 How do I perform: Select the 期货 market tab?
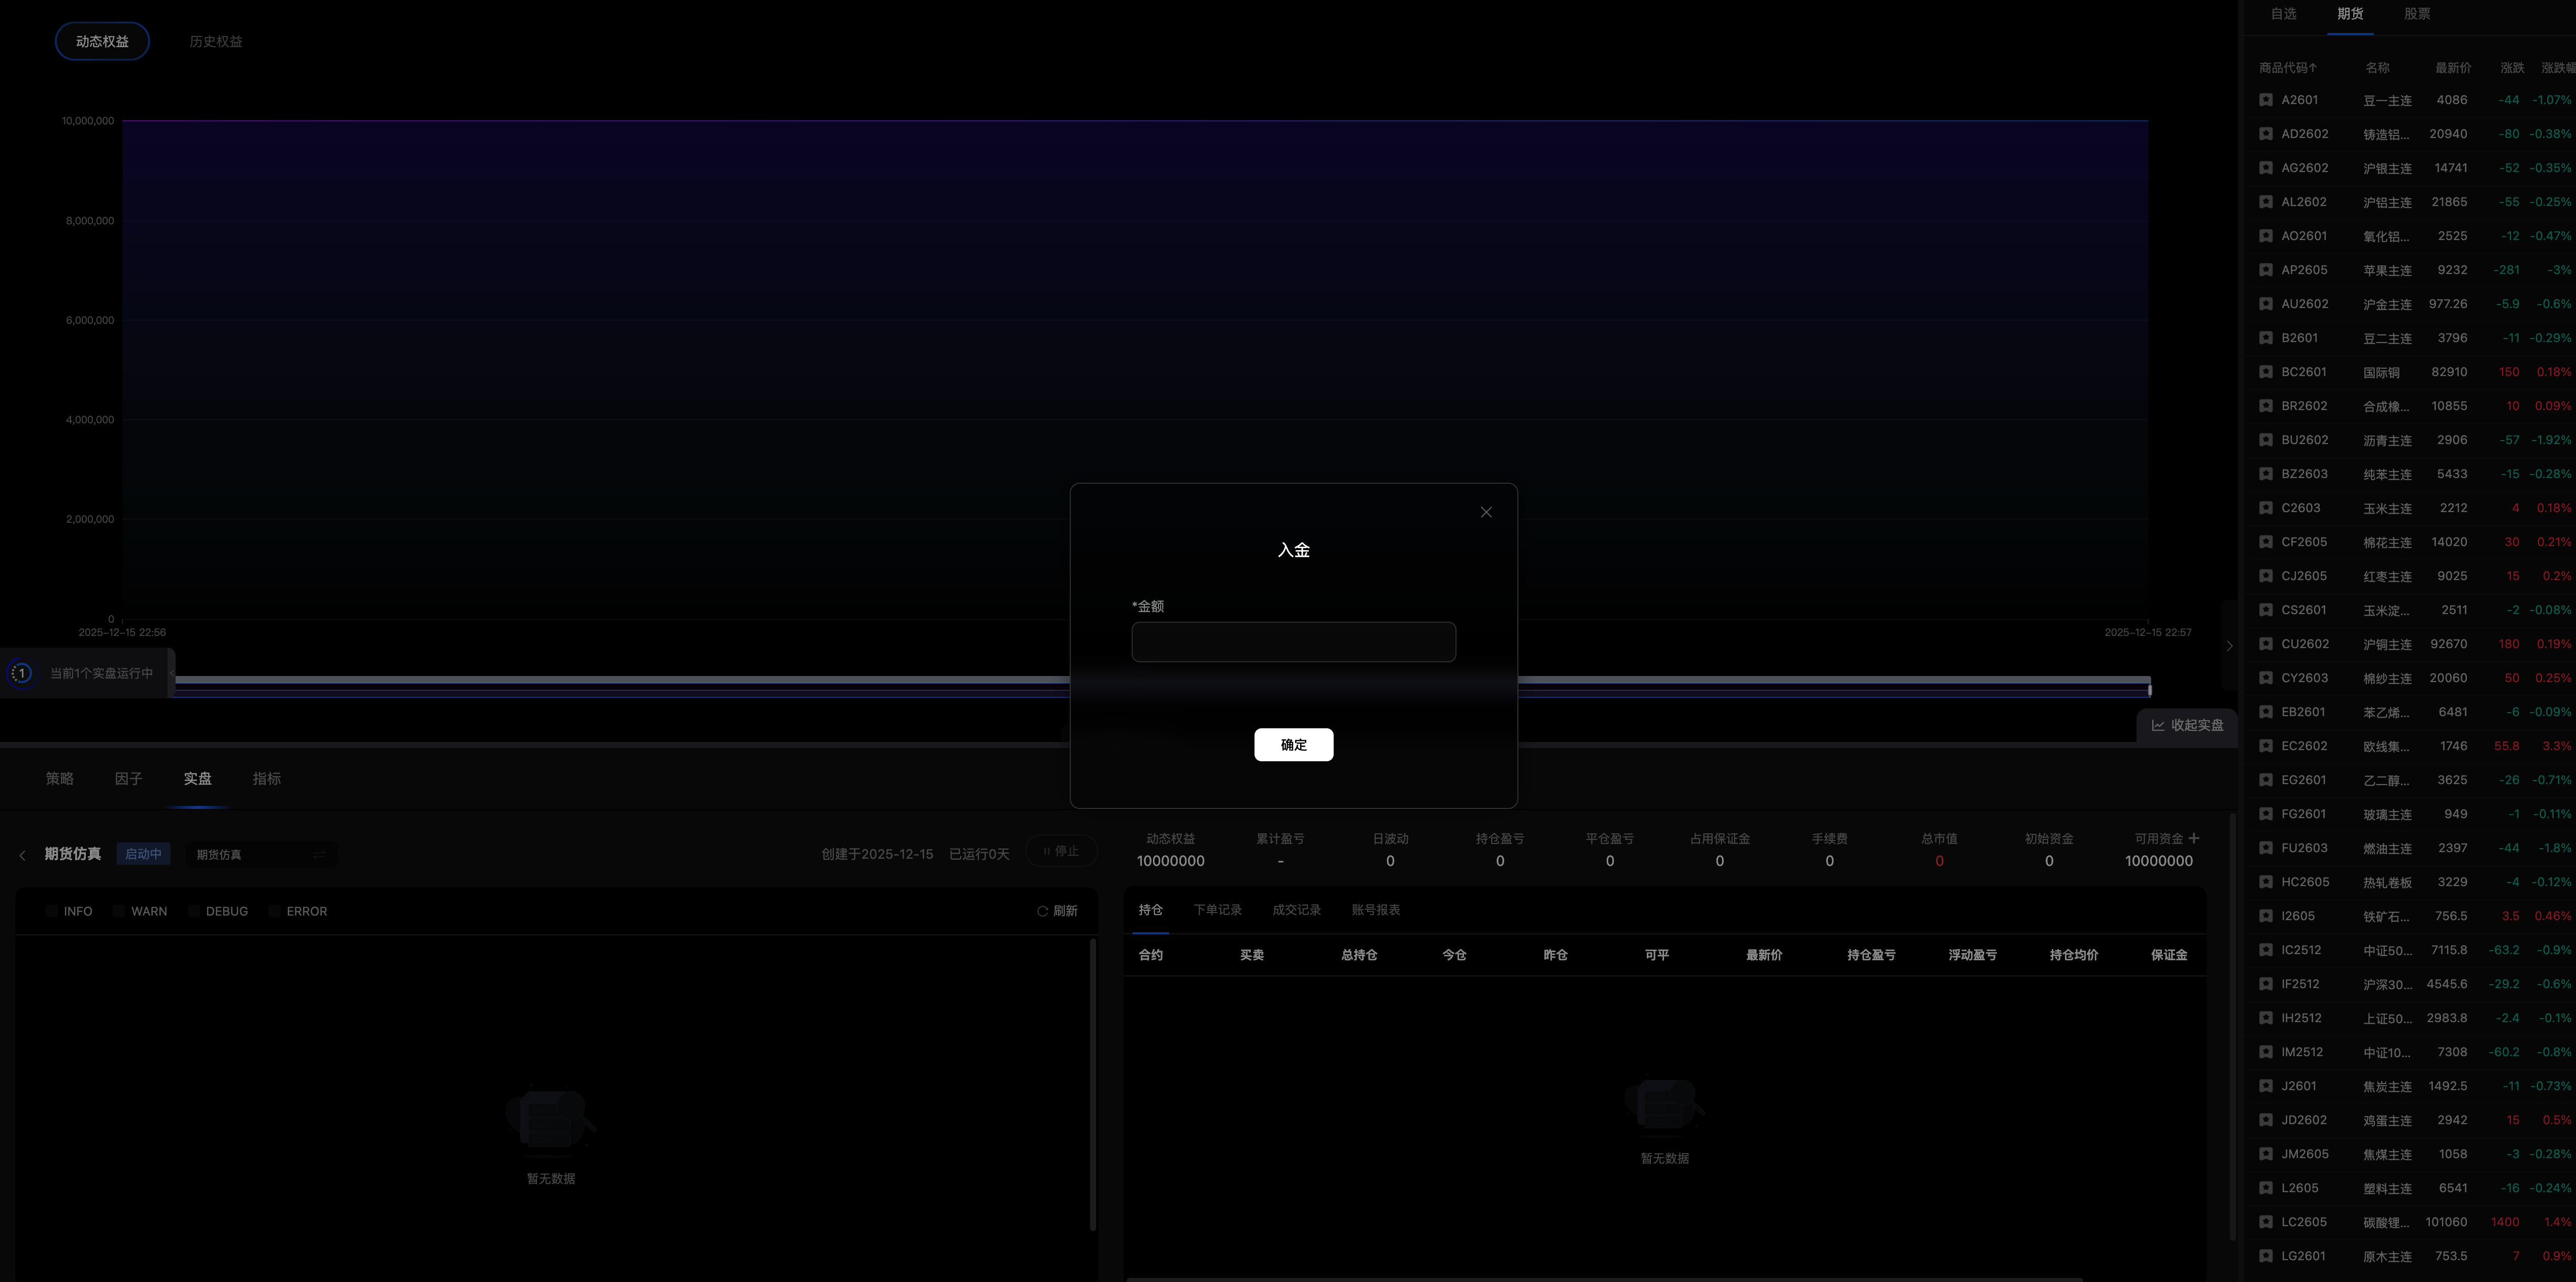pyautogui.click(x=2350, y=14)
